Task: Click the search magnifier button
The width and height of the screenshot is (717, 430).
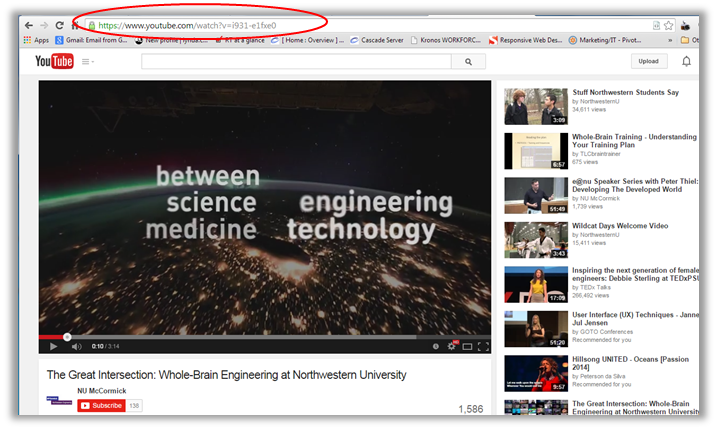Action: (x=468, y=61)
